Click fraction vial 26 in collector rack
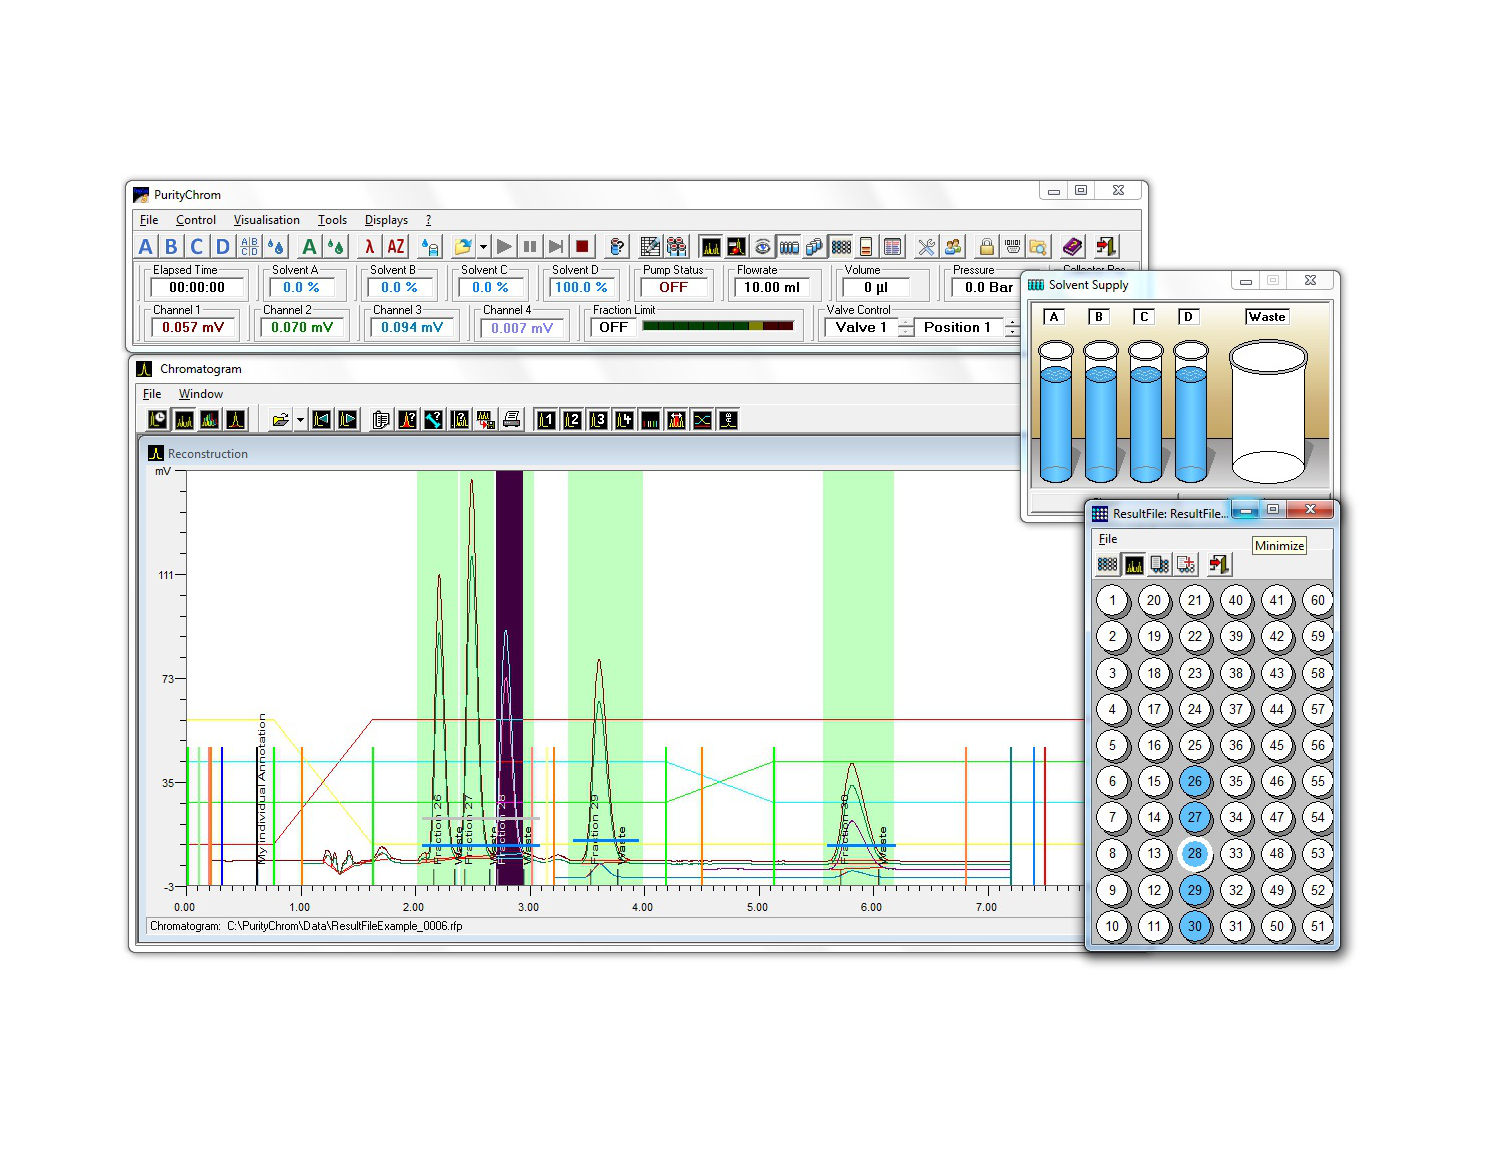Image resolution: width=1500 pixels, height=1154 pixels. (x=1195, y=781)
